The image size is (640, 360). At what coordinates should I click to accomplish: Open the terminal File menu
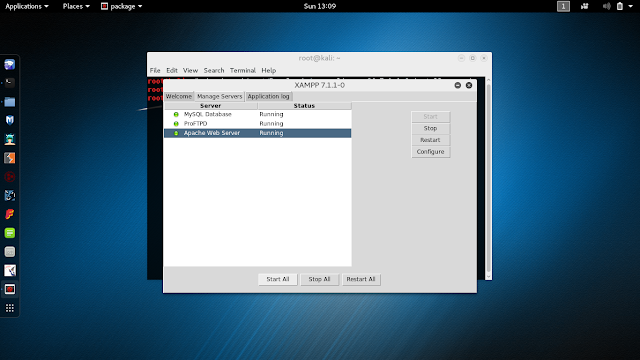tap(155, 70)
